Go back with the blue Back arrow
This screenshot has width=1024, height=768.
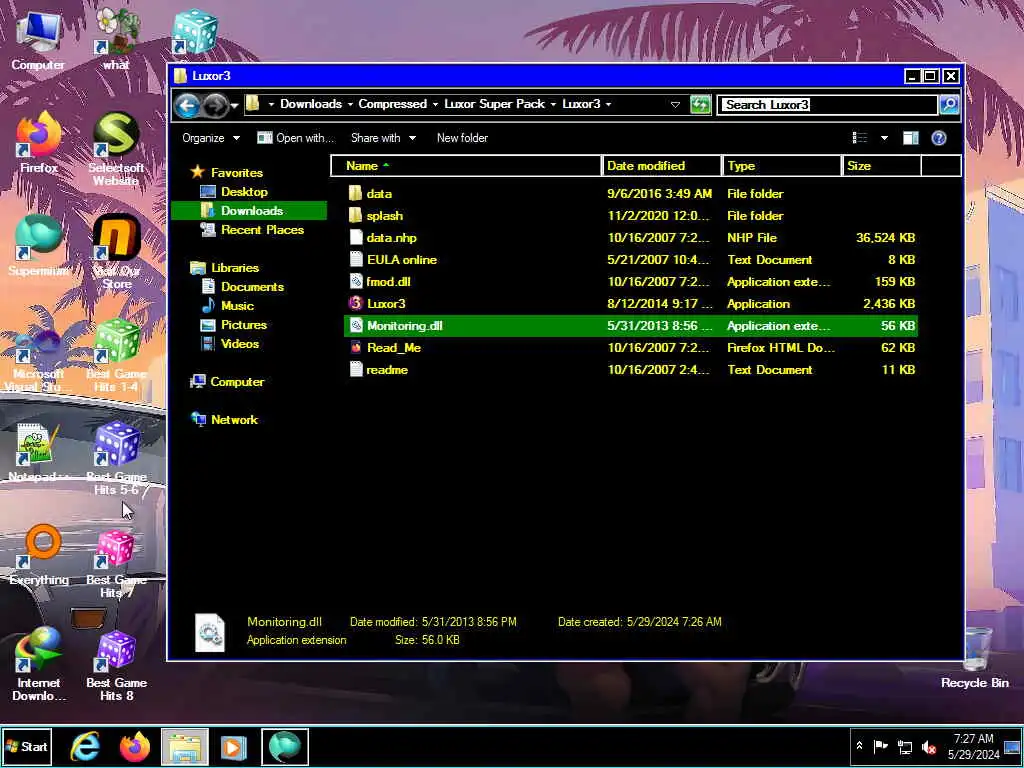click(187, 104)
